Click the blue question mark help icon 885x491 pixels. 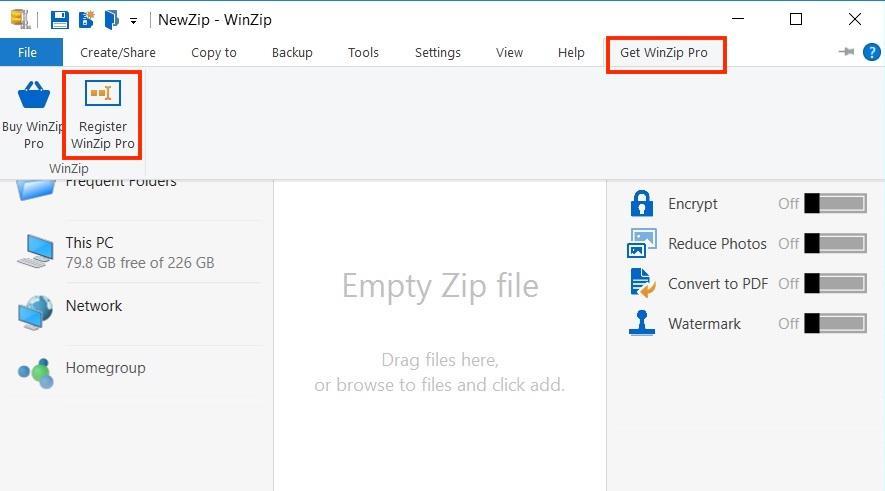[872, 52]
